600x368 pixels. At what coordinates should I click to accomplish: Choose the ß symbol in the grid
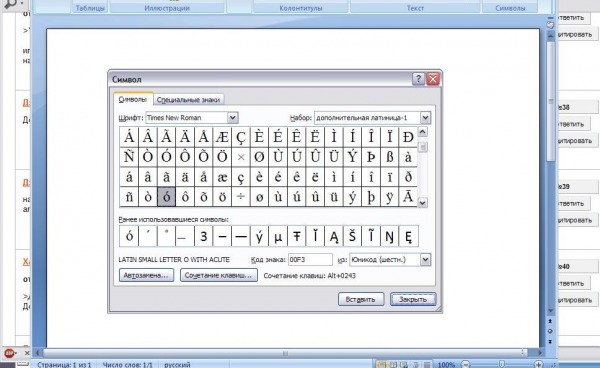390,157
